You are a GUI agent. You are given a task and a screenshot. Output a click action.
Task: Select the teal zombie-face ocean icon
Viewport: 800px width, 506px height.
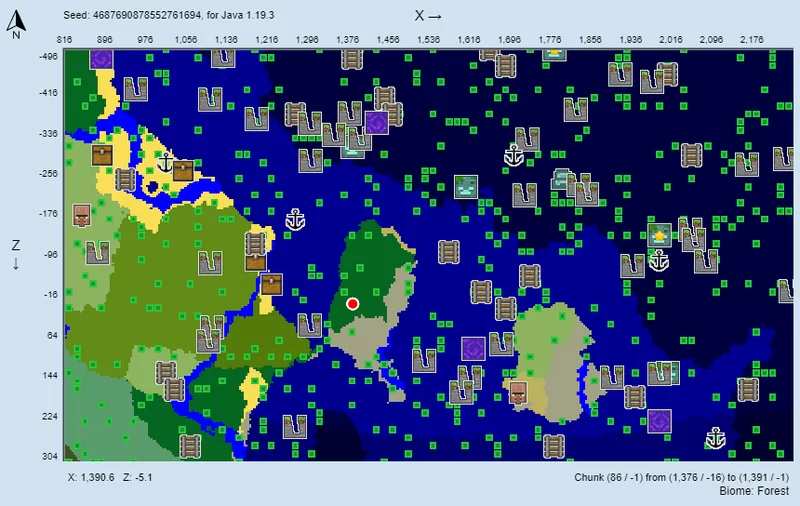pyautogui.click(x=464, y=186)
